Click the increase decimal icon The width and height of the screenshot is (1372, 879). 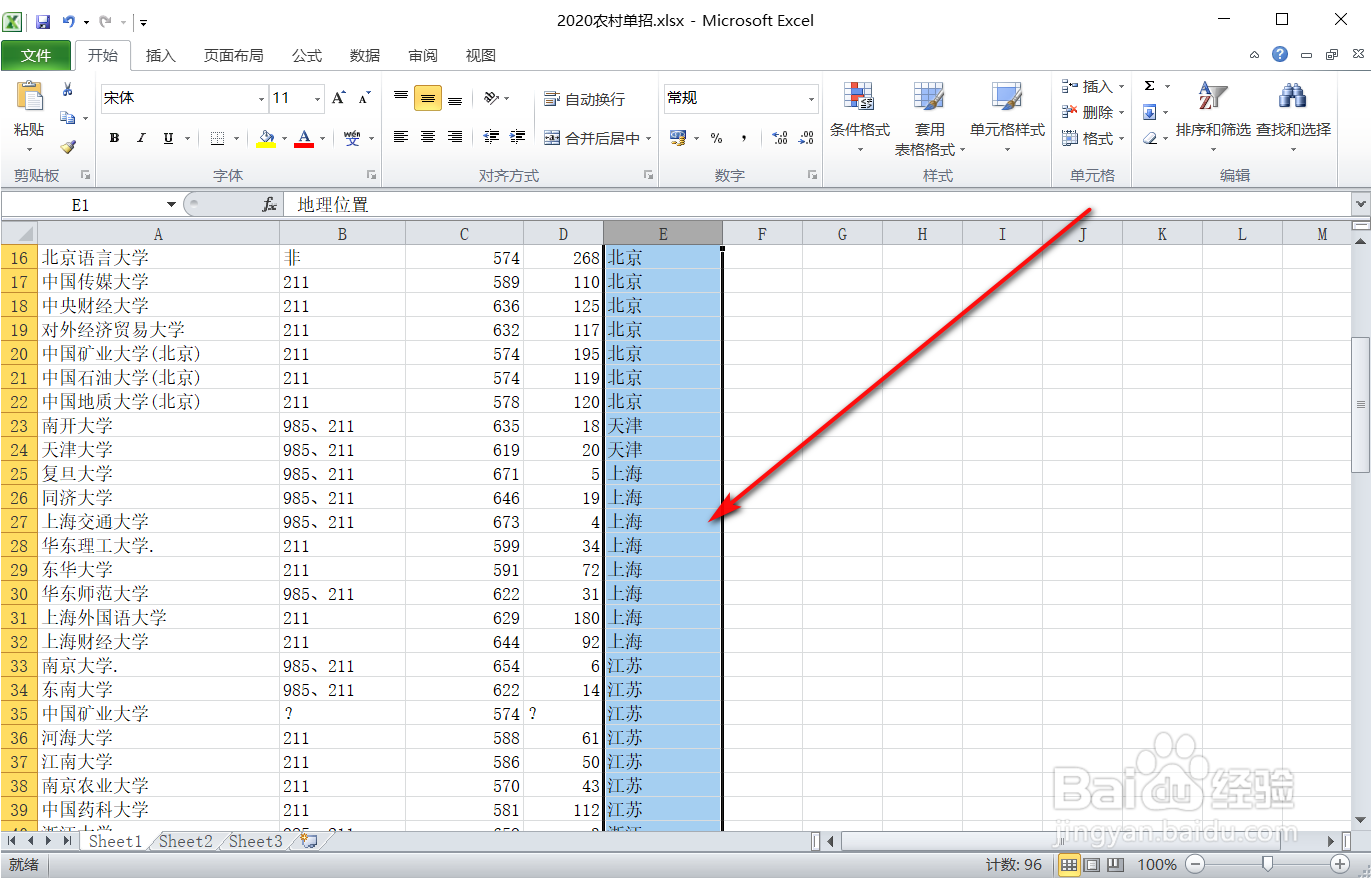[780, 138]
